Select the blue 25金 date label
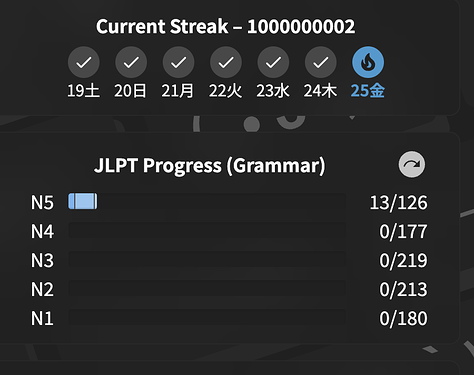Screen dimensions: 474x375 coord(368,91)
